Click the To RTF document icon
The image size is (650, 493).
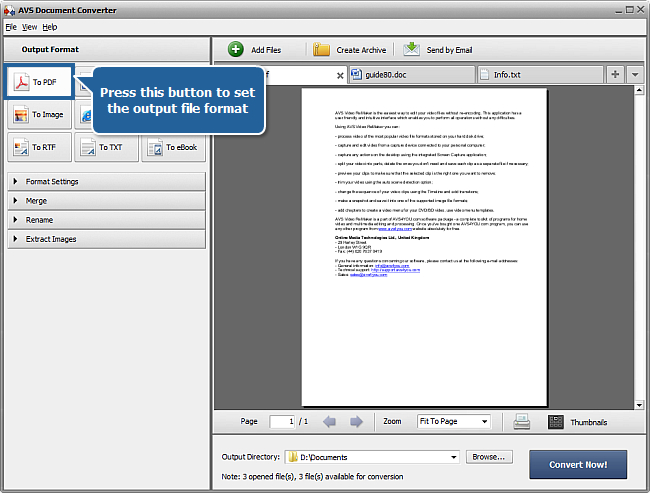click(21, 147)
